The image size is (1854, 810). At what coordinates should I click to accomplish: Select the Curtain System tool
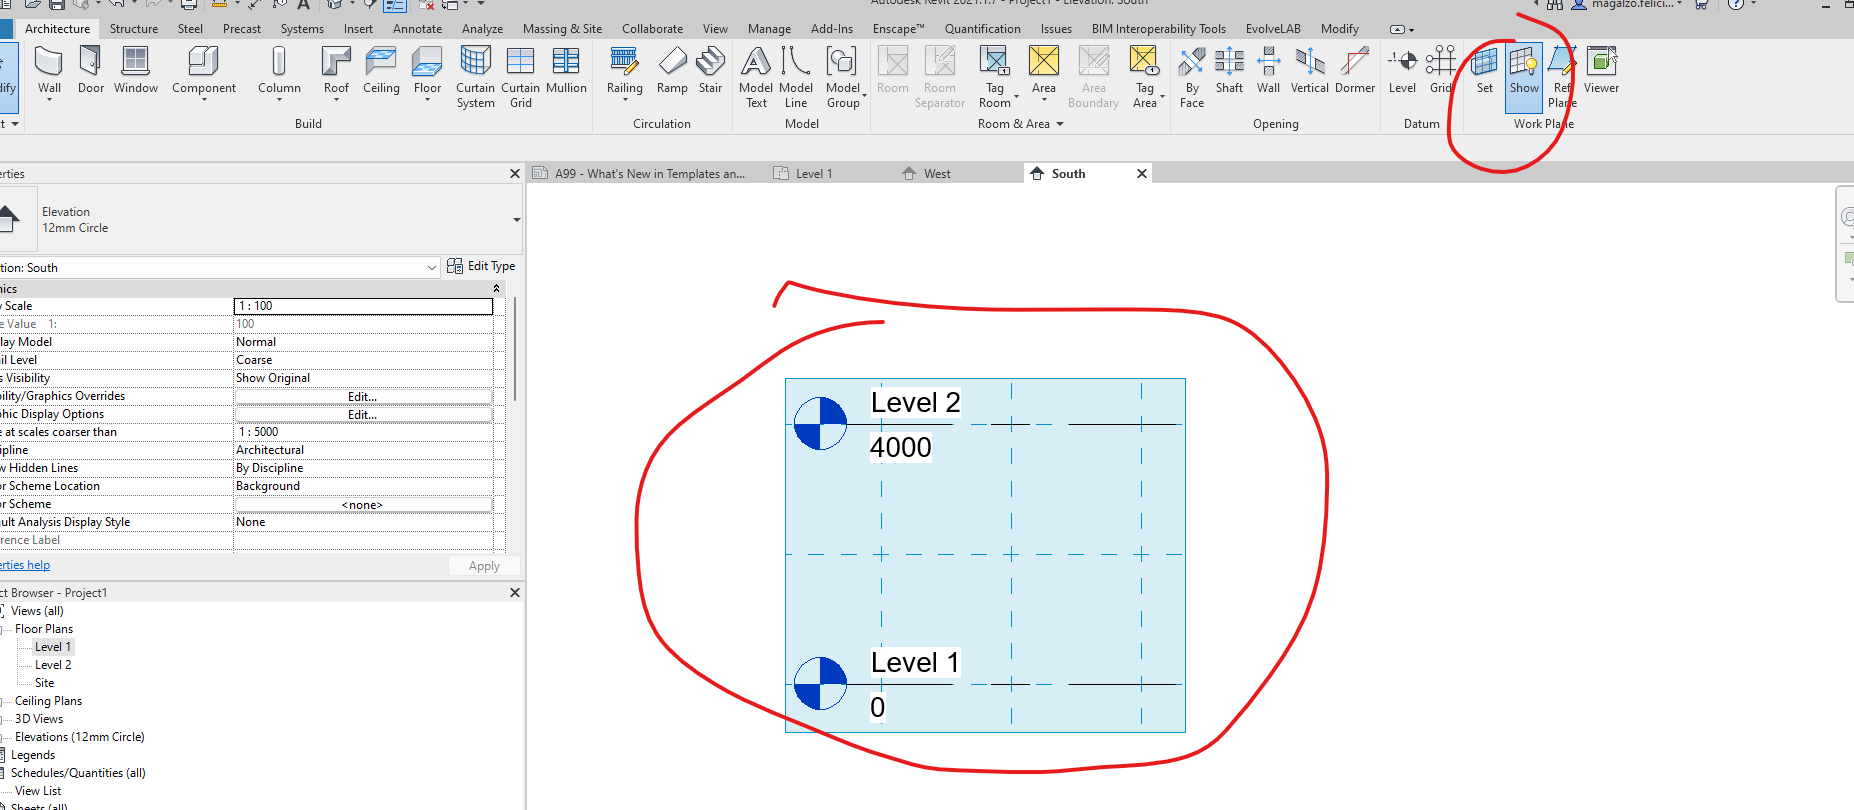pyautogui.click(x=475, y=77)
